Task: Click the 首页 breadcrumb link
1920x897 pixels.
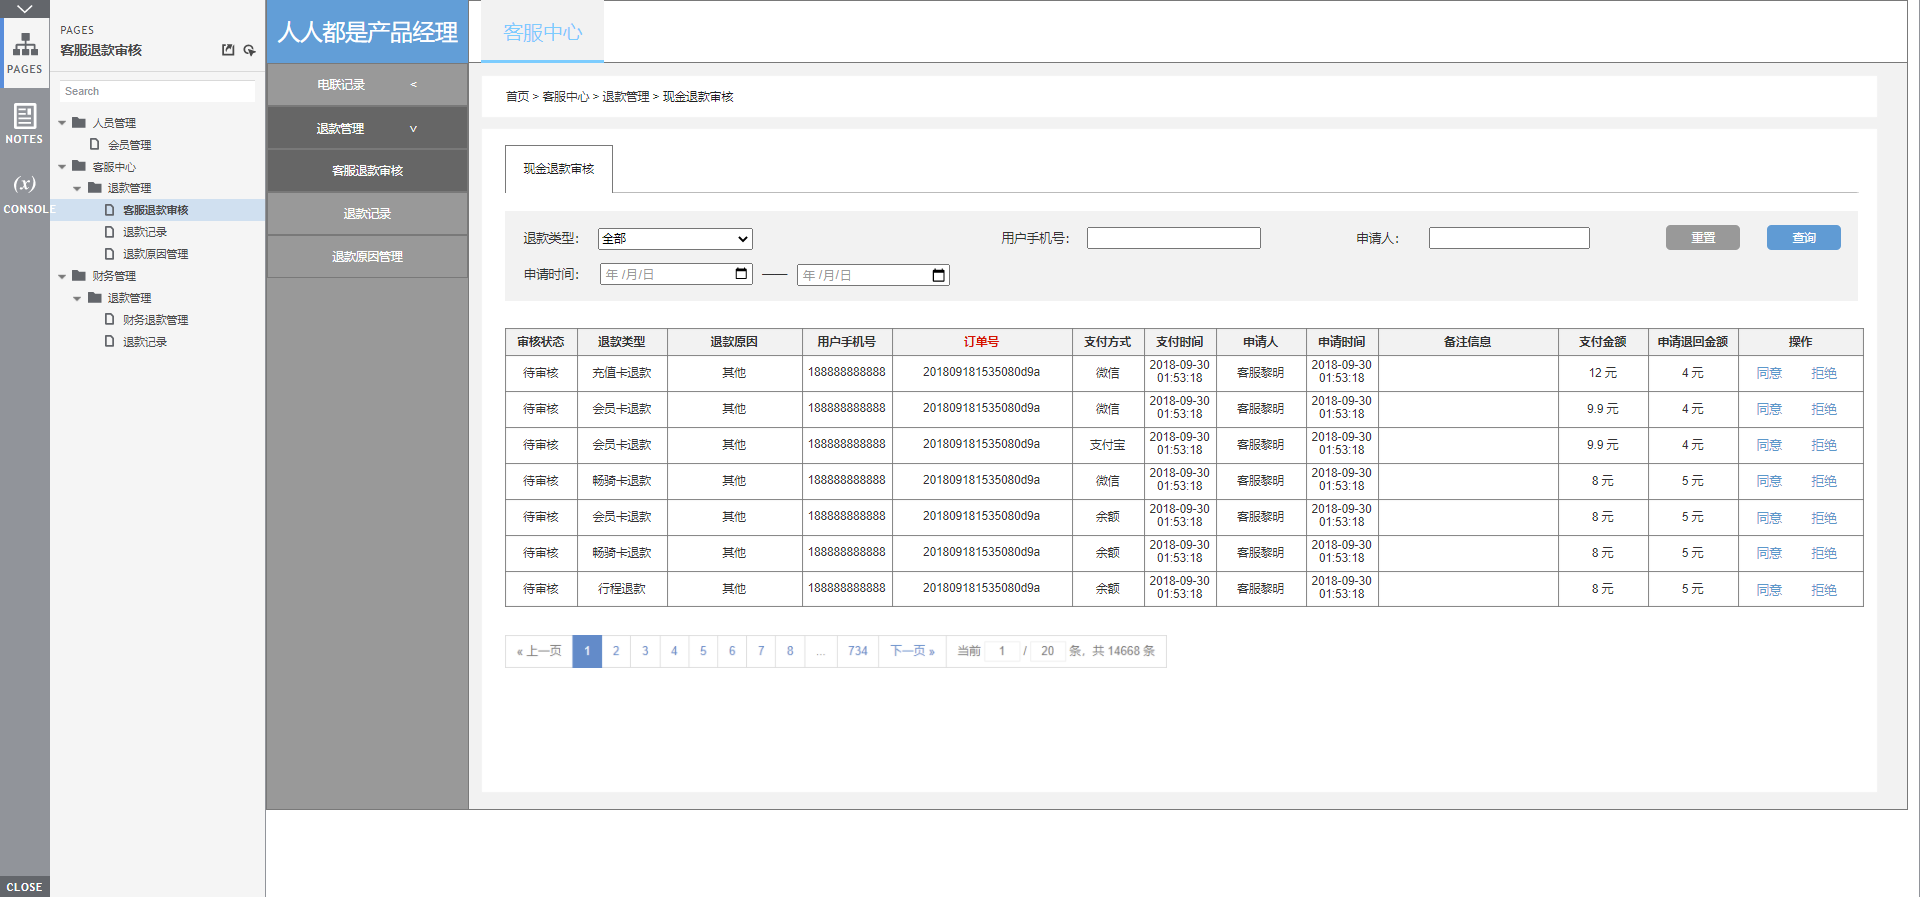Action: click(517, 97)
